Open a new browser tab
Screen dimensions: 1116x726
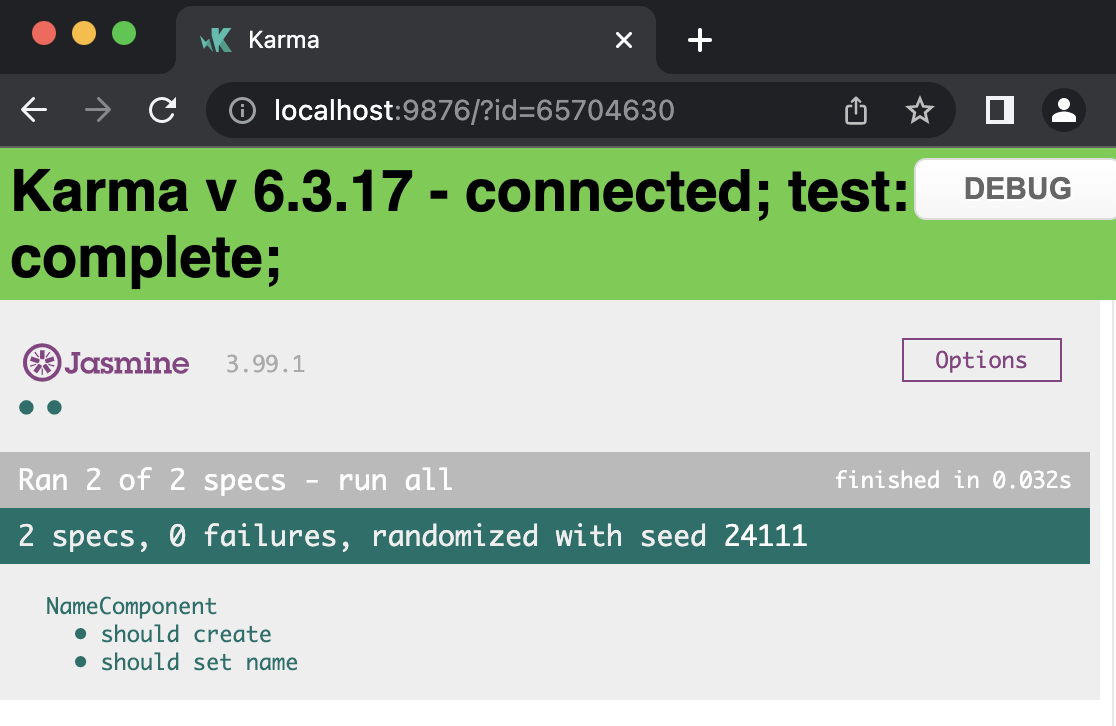(700, 40)
